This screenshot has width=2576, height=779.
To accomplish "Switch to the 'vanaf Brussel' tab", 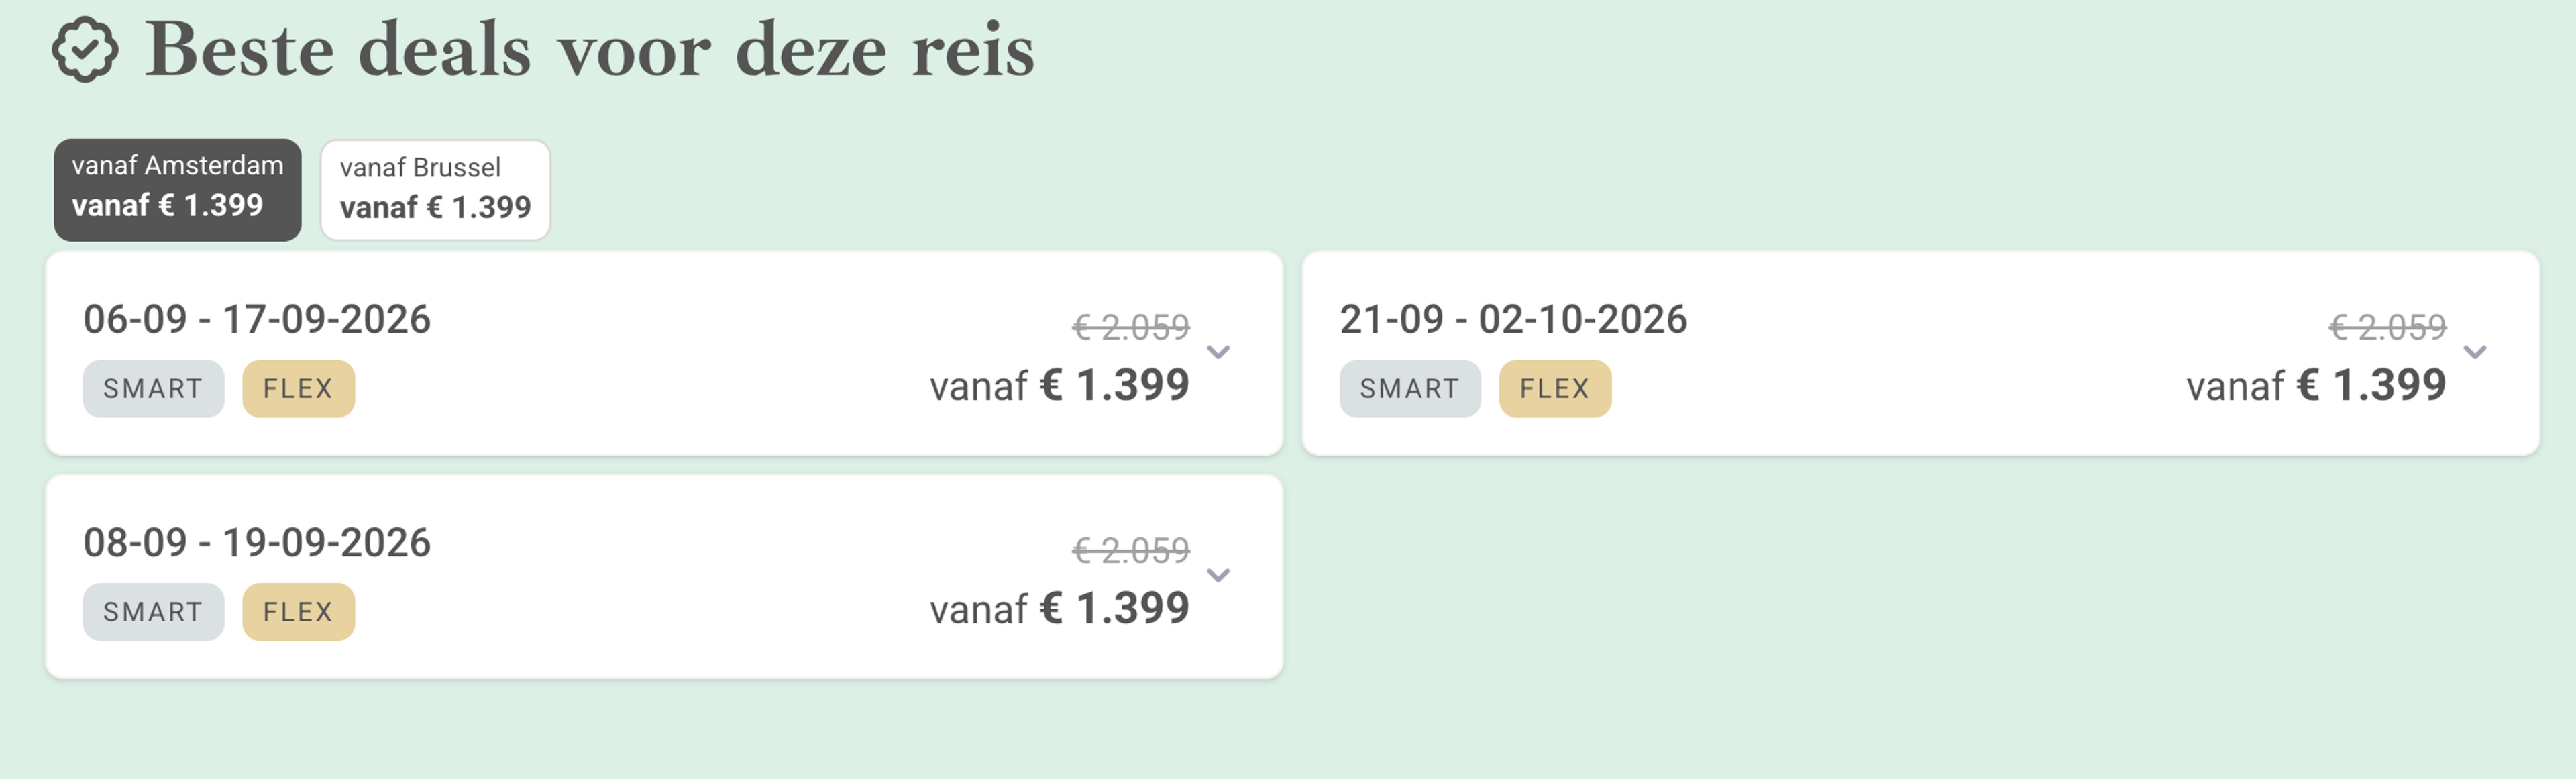I will point(435,190).
